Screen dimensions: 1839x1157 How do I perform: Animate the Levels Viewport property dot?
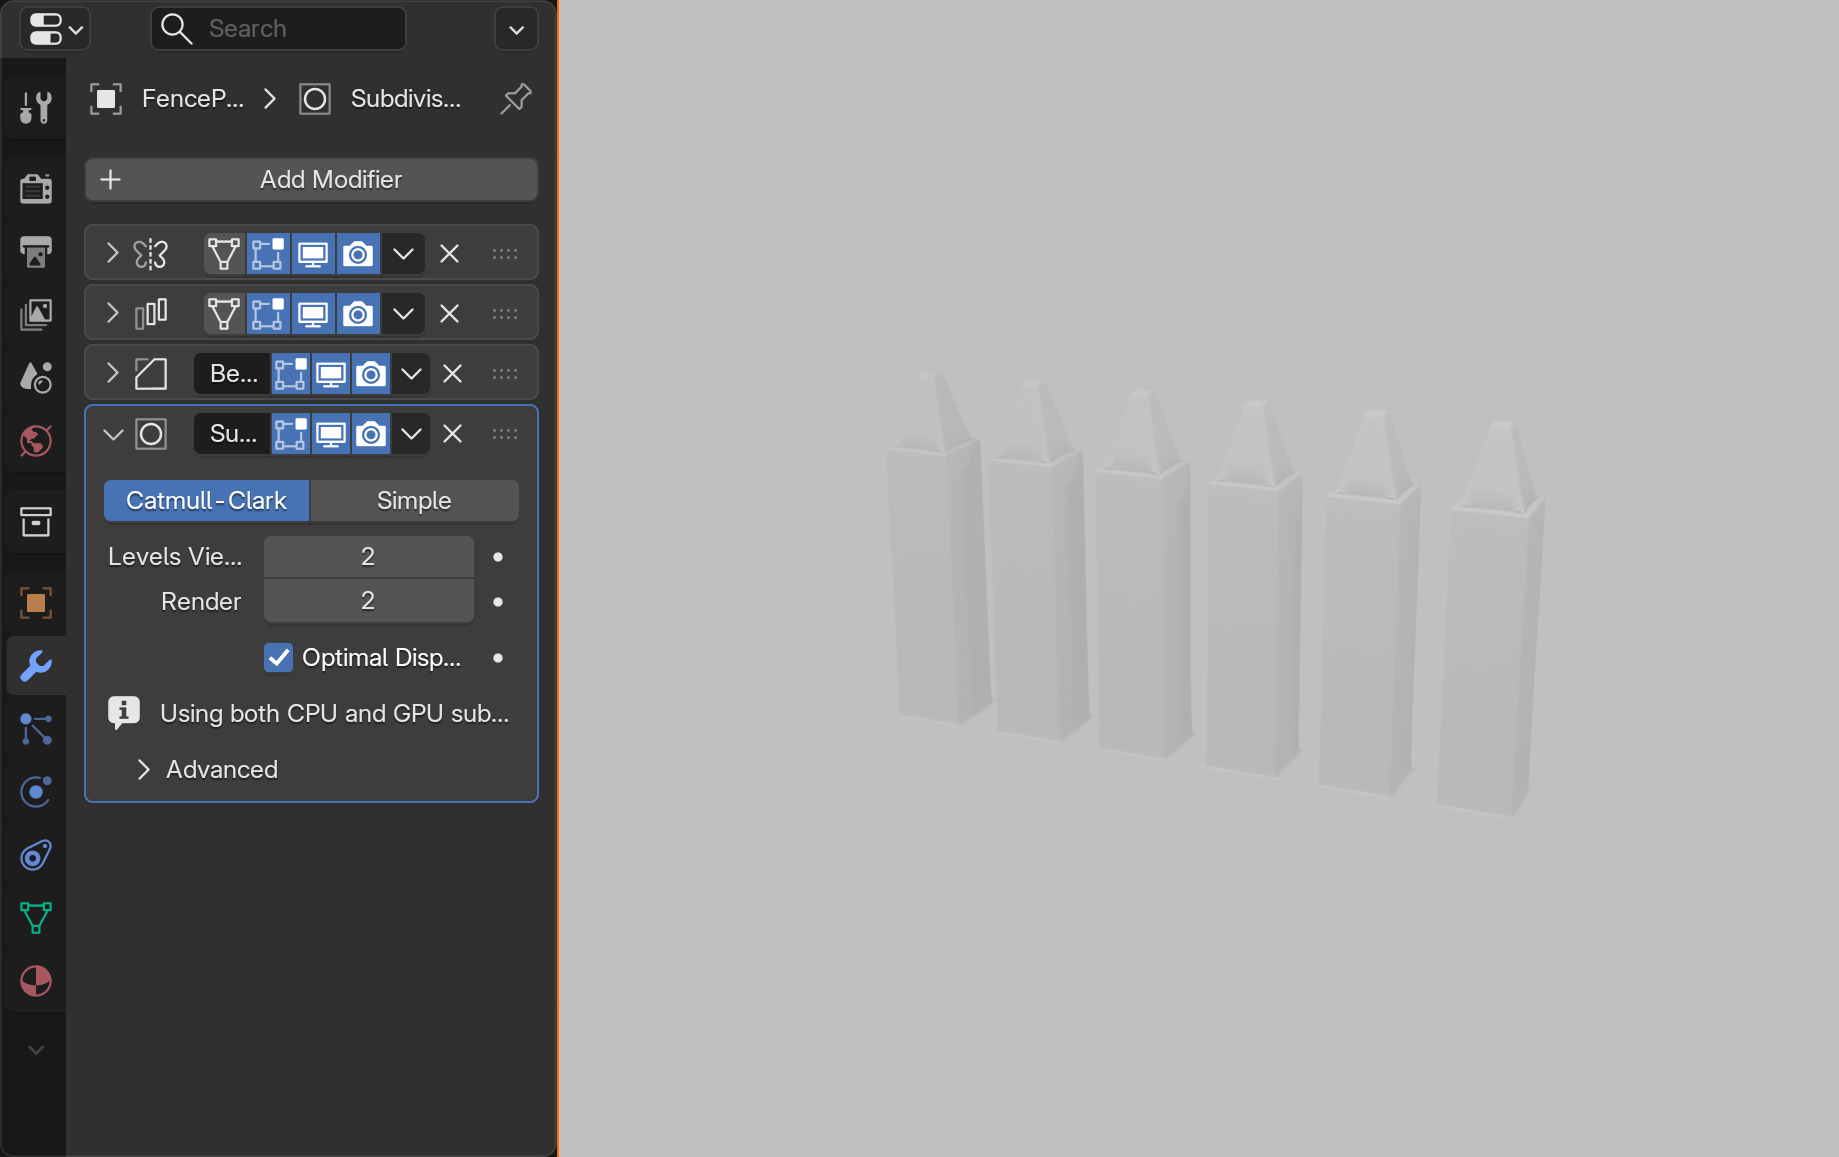coord(498,556)
